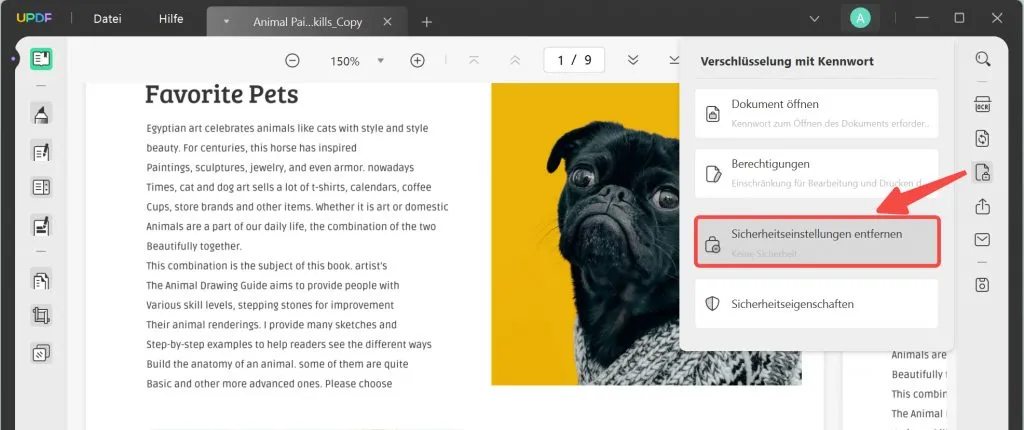Viewport: 1024px width, 430px height.
Task: Jump to first page arrow
Action: 474,61
